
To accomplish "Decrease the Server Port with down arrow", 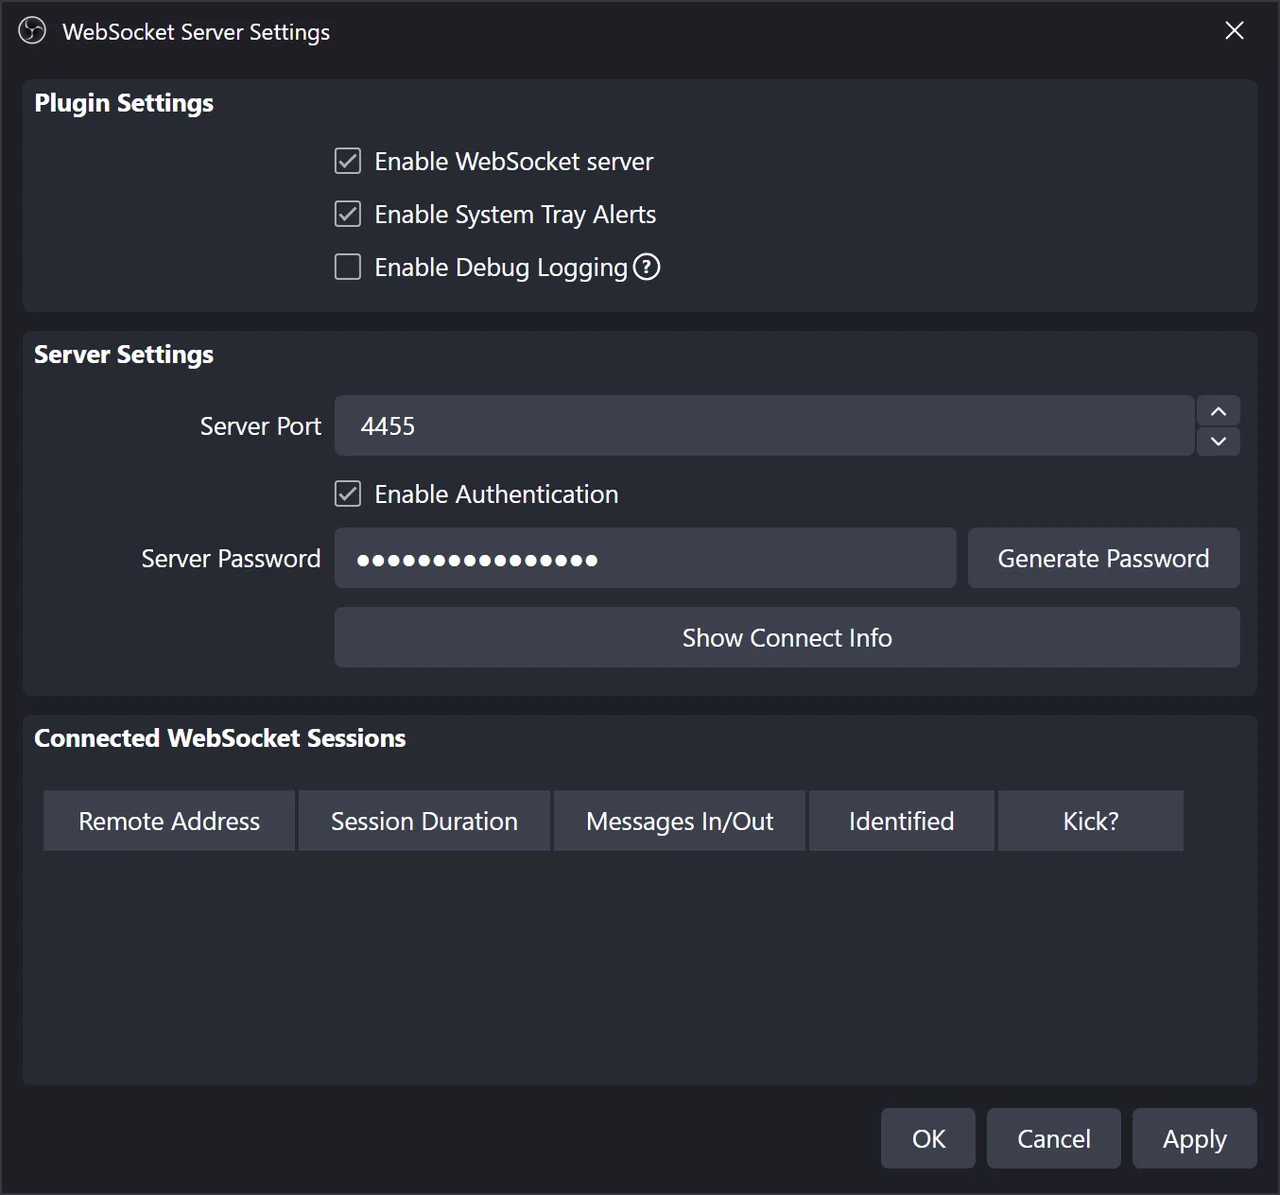I will tap(1218, 441).
